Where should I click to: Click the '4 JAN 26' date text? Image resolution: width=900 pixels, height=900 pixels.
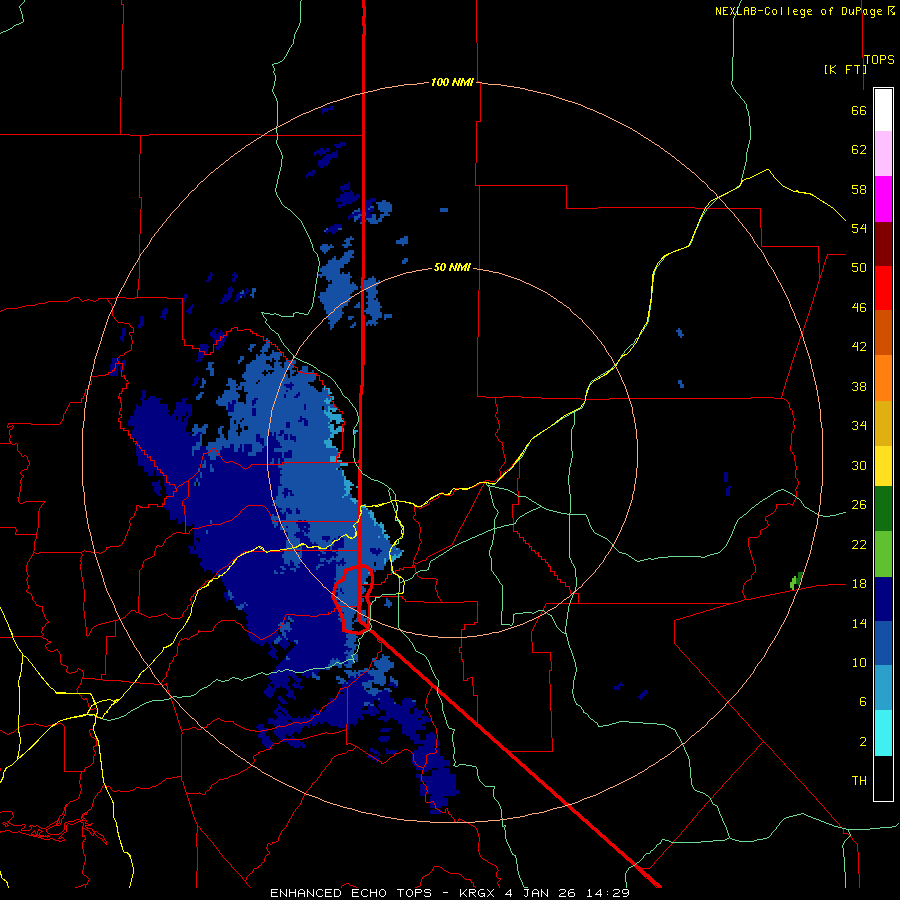[542, 893]
